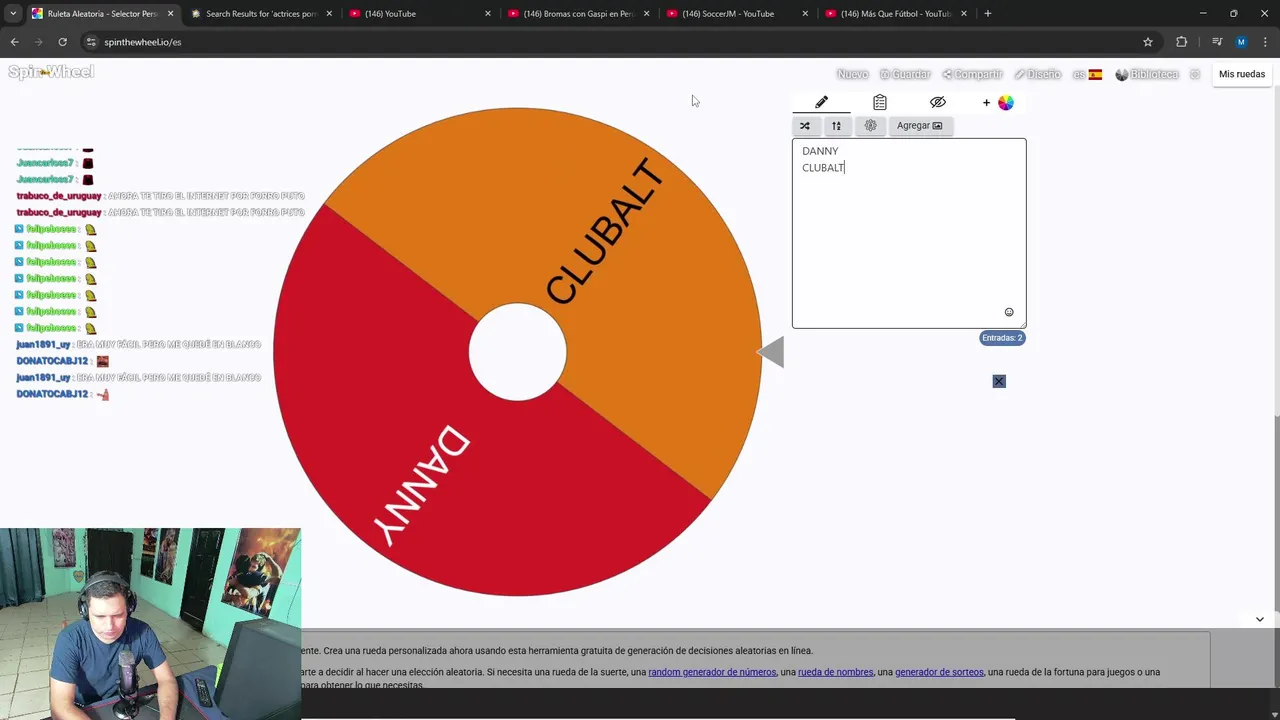This screenshot has width=1280, height=720.
Task: Close the Ruleta Aleatoria tab
Action: 170,14
